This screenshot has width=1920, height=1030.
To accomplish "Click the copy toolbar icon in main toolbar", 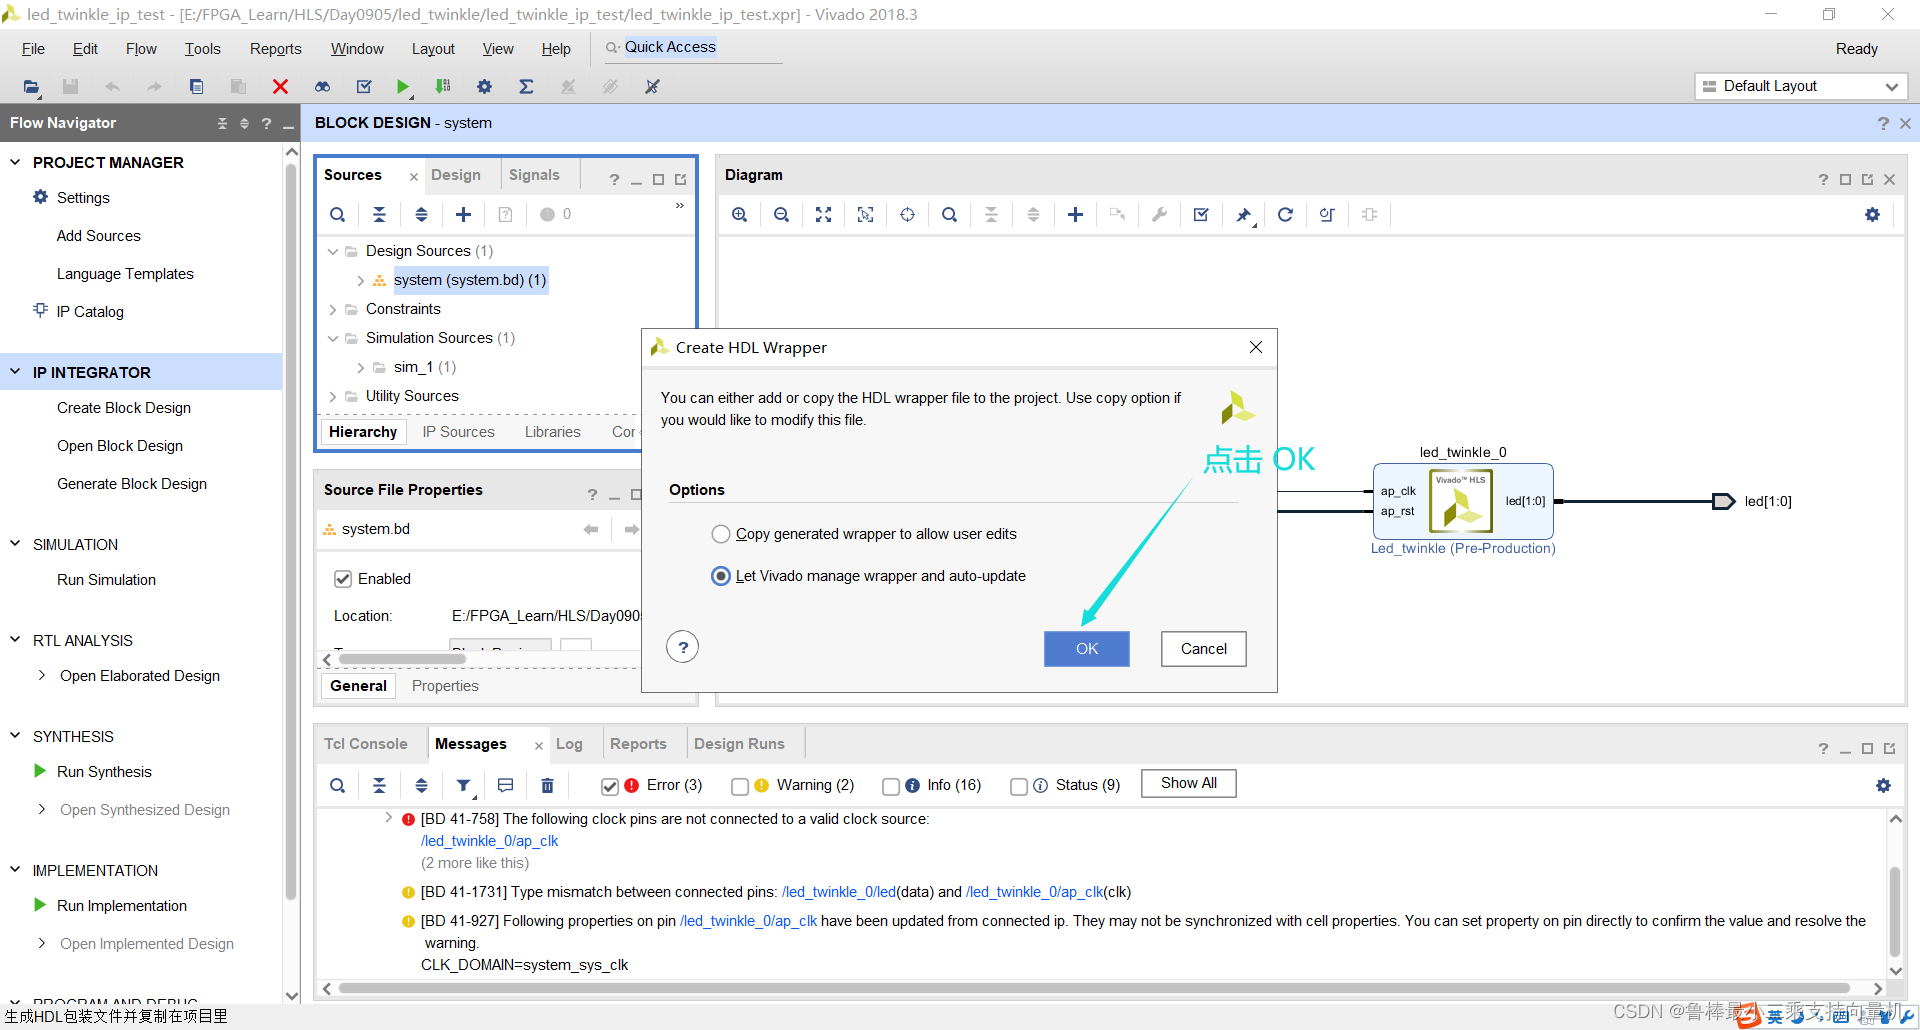I will (196, 87).
